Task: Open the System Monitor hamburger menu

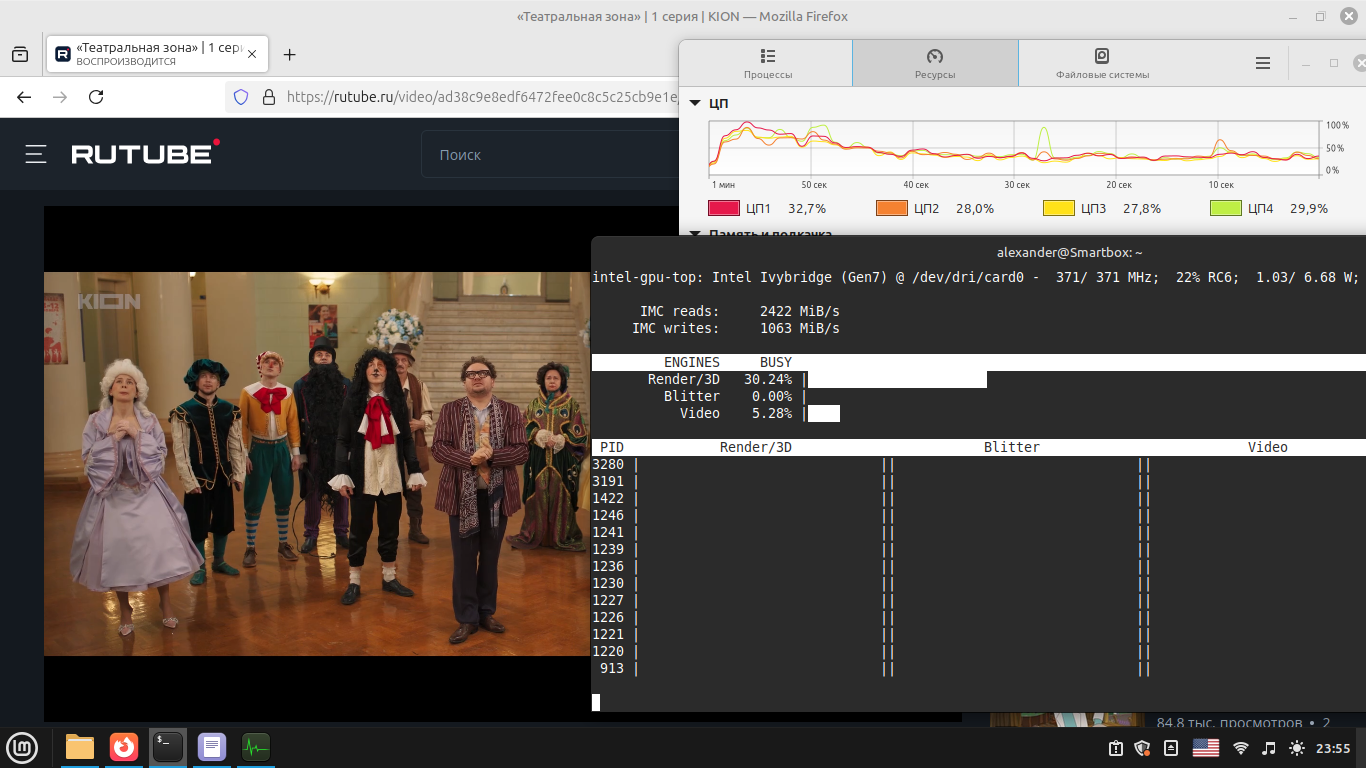Action: click(1263, 63)
